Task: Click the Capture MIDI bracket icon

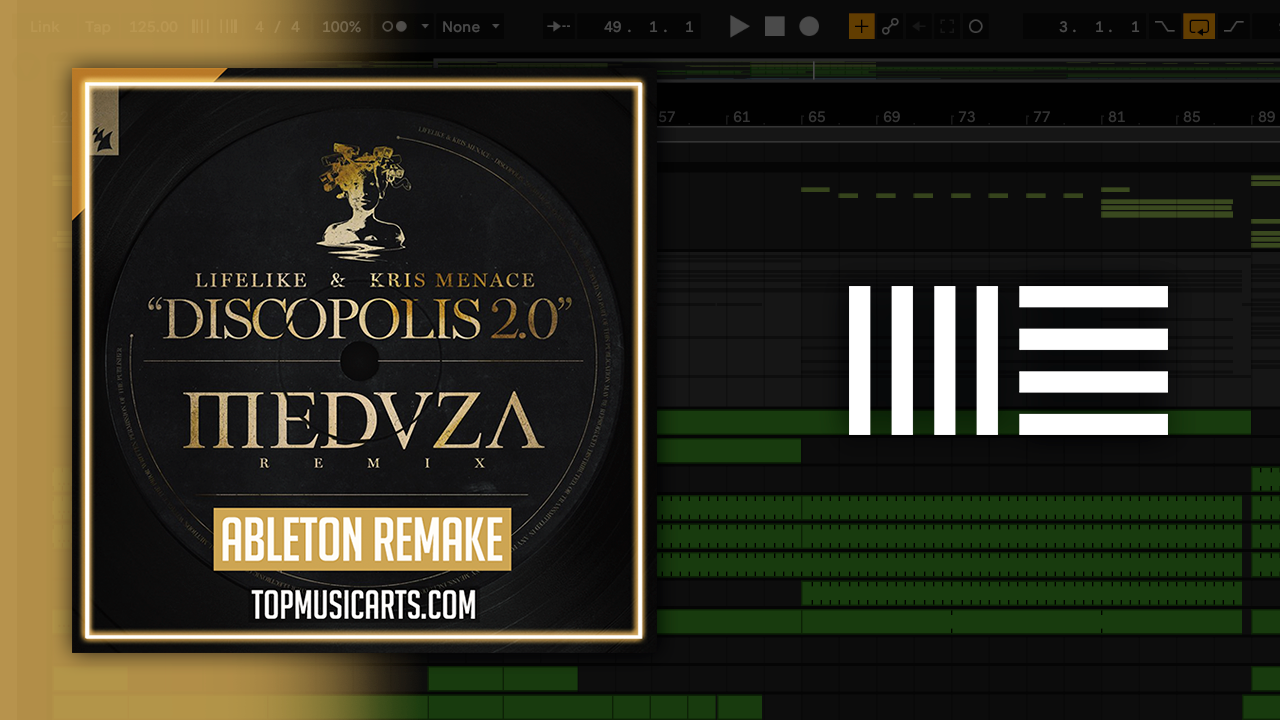Action: pos(946,27)
